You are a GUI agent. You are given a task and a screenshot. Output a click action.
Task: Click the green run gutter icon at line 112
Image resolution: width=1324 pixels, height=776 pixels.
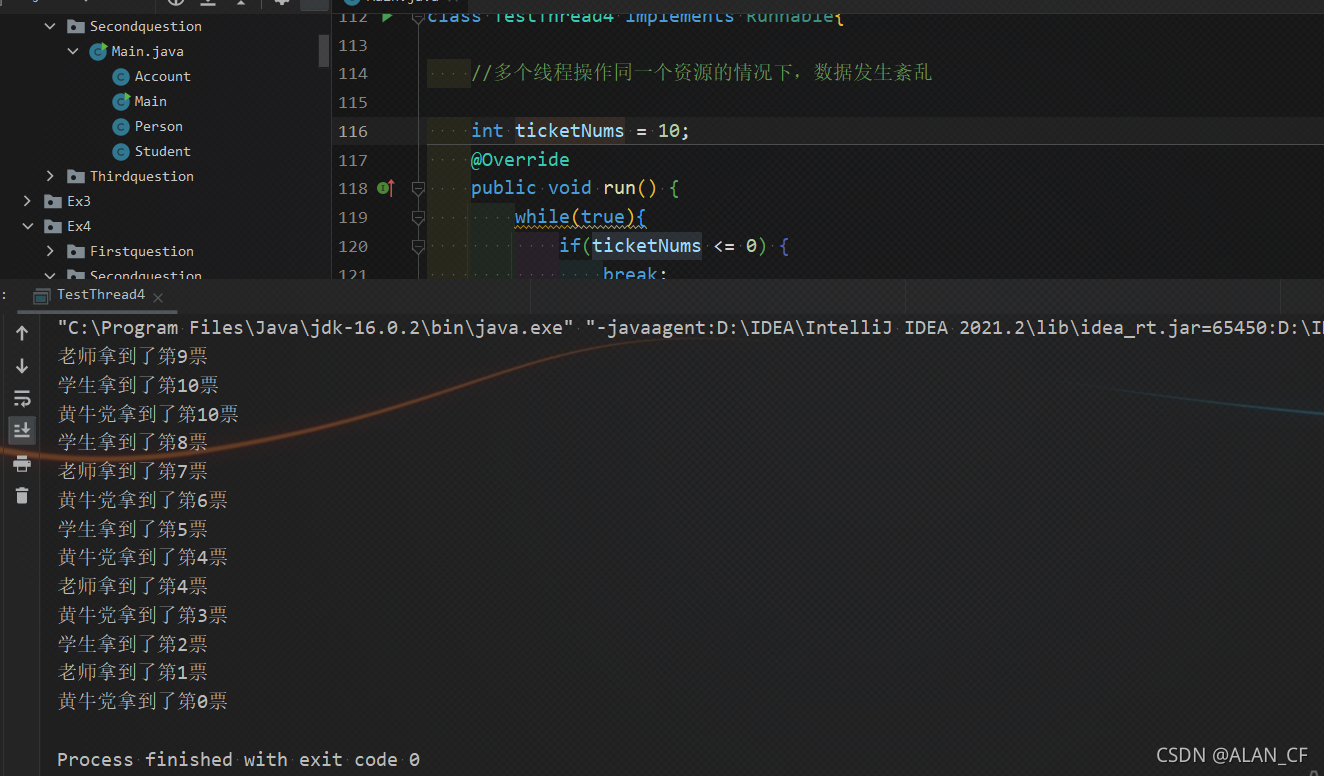(x=387, y=16)
